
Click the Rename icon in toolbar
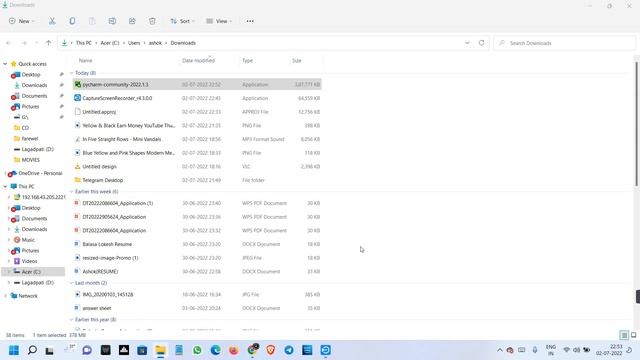pos(112,21)
